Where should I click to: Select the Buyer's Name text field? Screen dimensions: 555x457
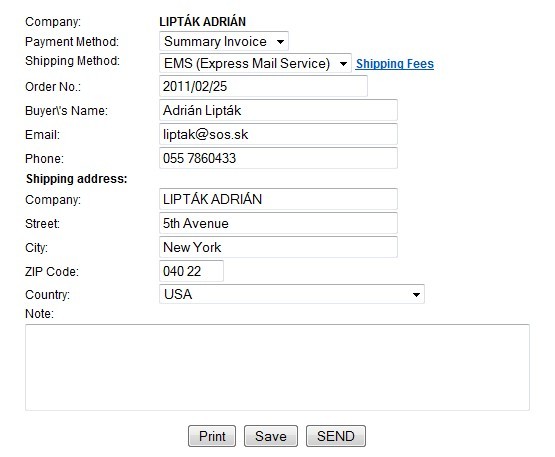278,110
